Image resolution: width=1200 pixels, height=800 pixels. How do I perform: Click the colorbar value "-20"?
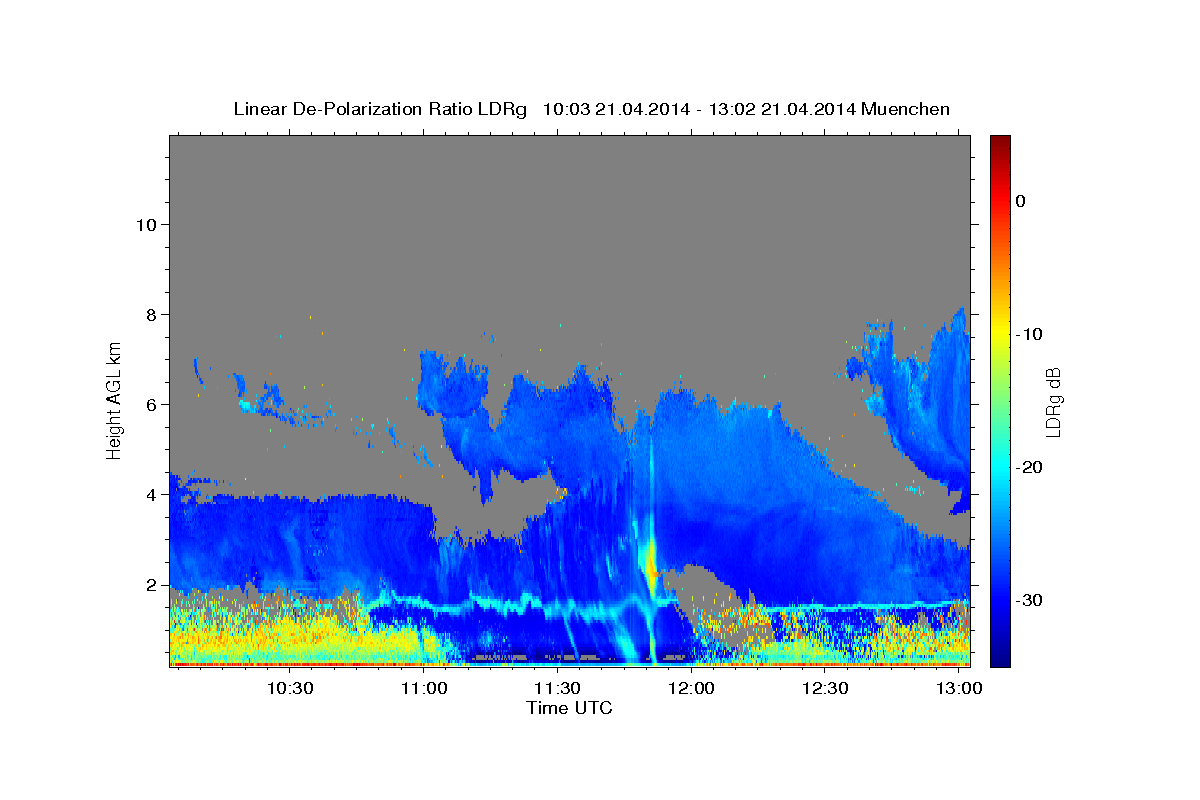1029,467
